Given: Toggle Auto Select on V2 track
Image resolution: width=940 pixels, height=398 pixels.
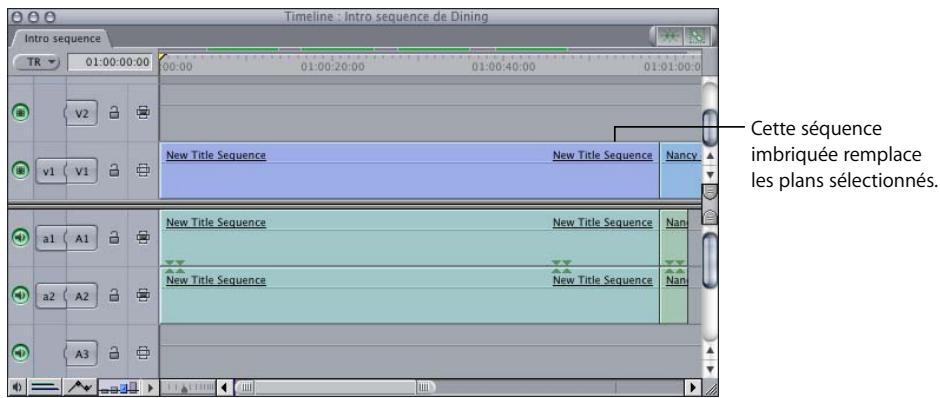Looking at the screenshot, I should tap(143, 113).
